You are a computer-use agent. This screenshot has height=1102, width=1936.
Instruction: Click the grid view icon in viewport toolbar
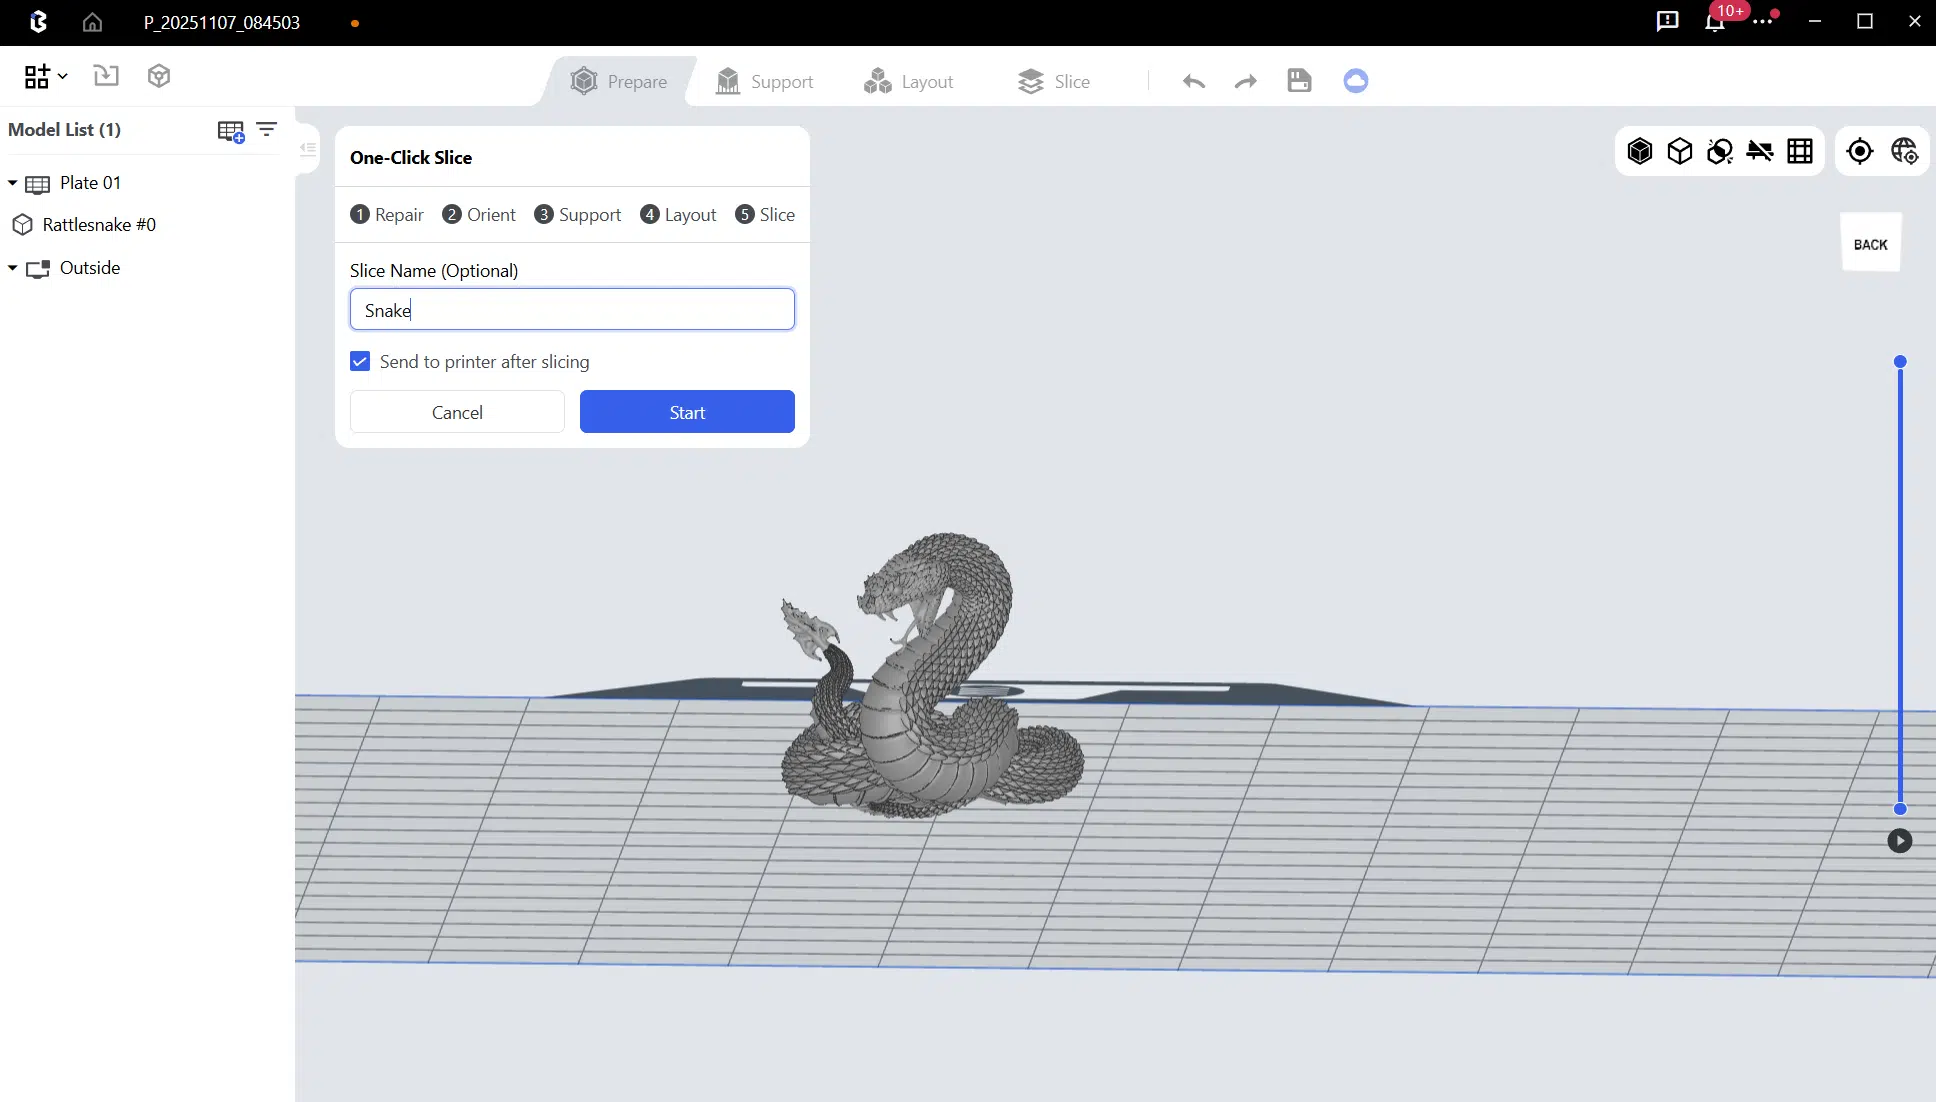[x=1800, y=151]
